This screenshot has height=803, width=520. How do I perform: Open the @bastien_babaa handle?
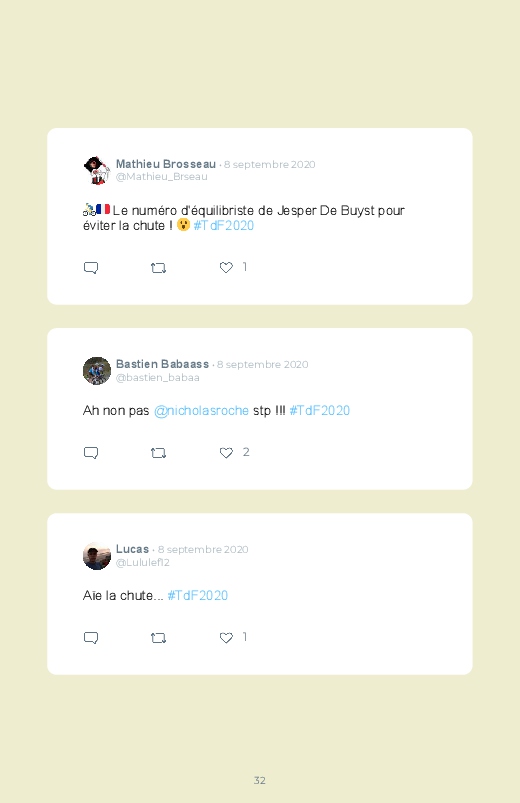pyautogui.click(x=157, y=377)
